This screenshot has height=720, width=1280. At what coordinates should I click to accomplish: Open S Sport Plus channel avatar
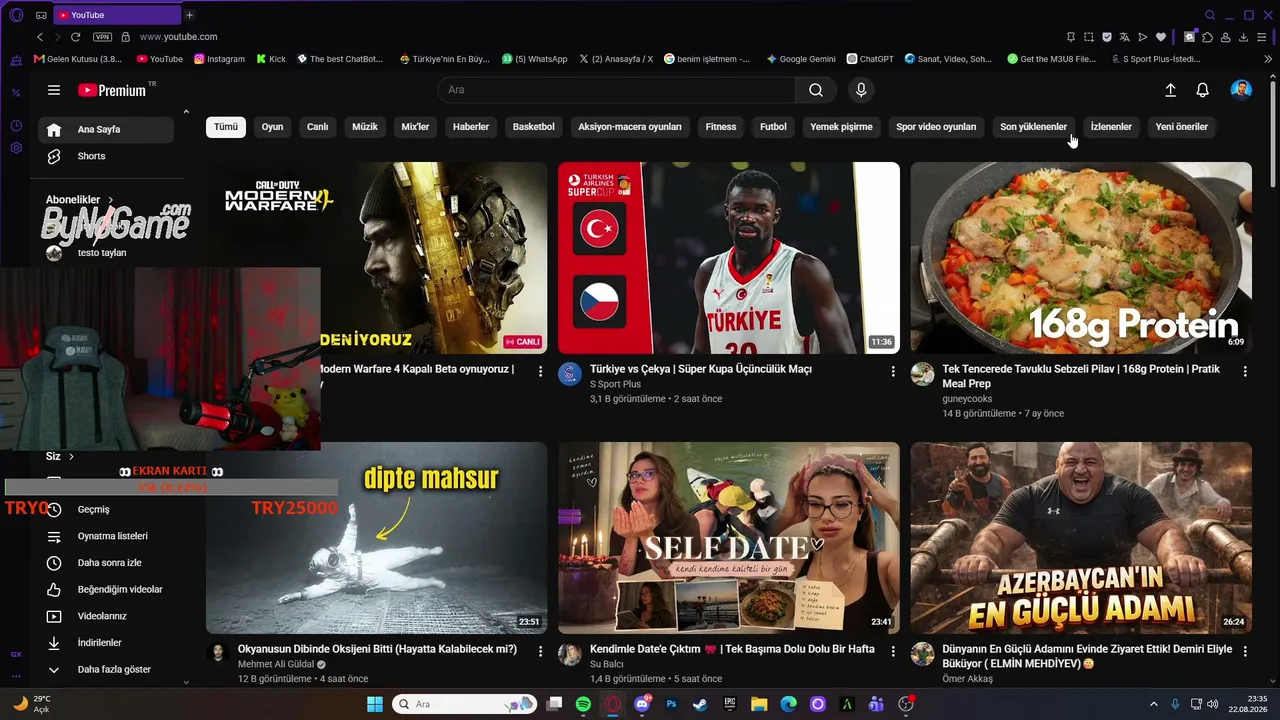(570, 374)
